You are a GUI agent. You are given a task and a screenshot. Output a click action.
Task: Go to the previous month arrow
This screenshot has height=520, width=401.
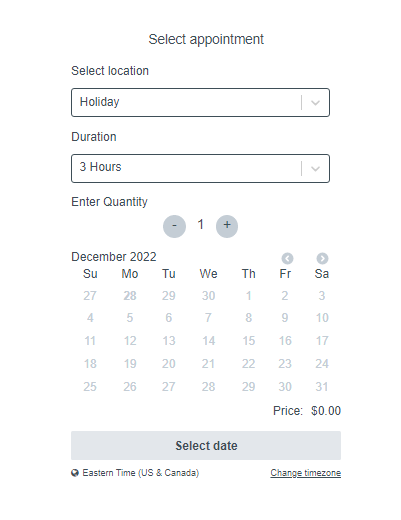coord(287,258)
